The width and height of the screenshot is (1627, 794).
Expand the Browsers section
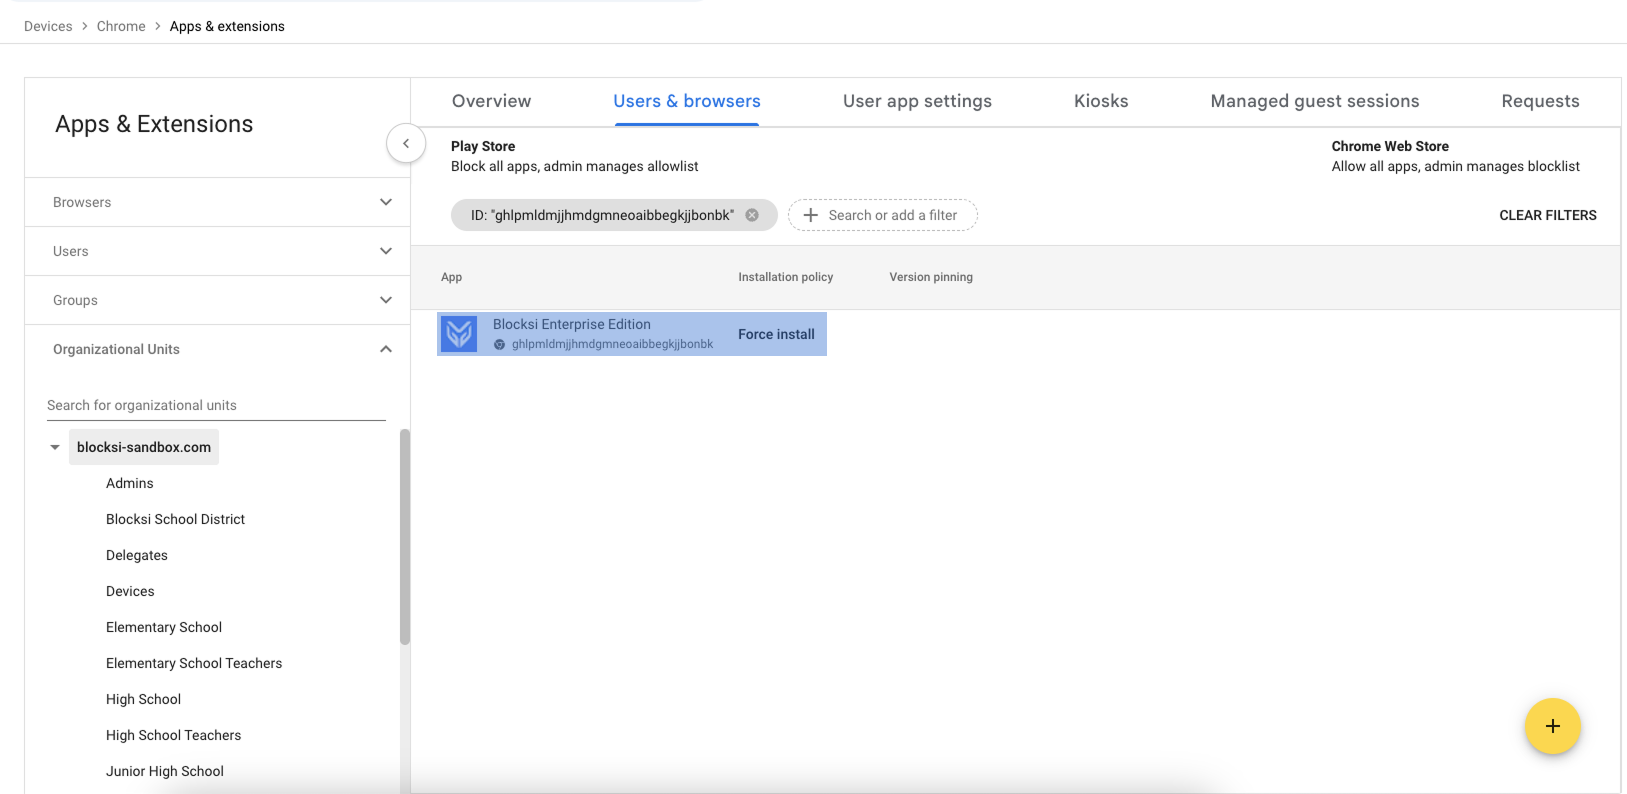[386, 202]
